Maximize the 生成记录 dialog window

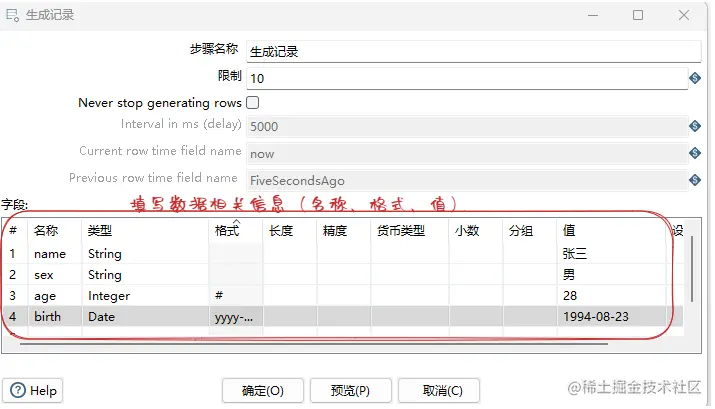pyautogui.click(x=638, y=15)
